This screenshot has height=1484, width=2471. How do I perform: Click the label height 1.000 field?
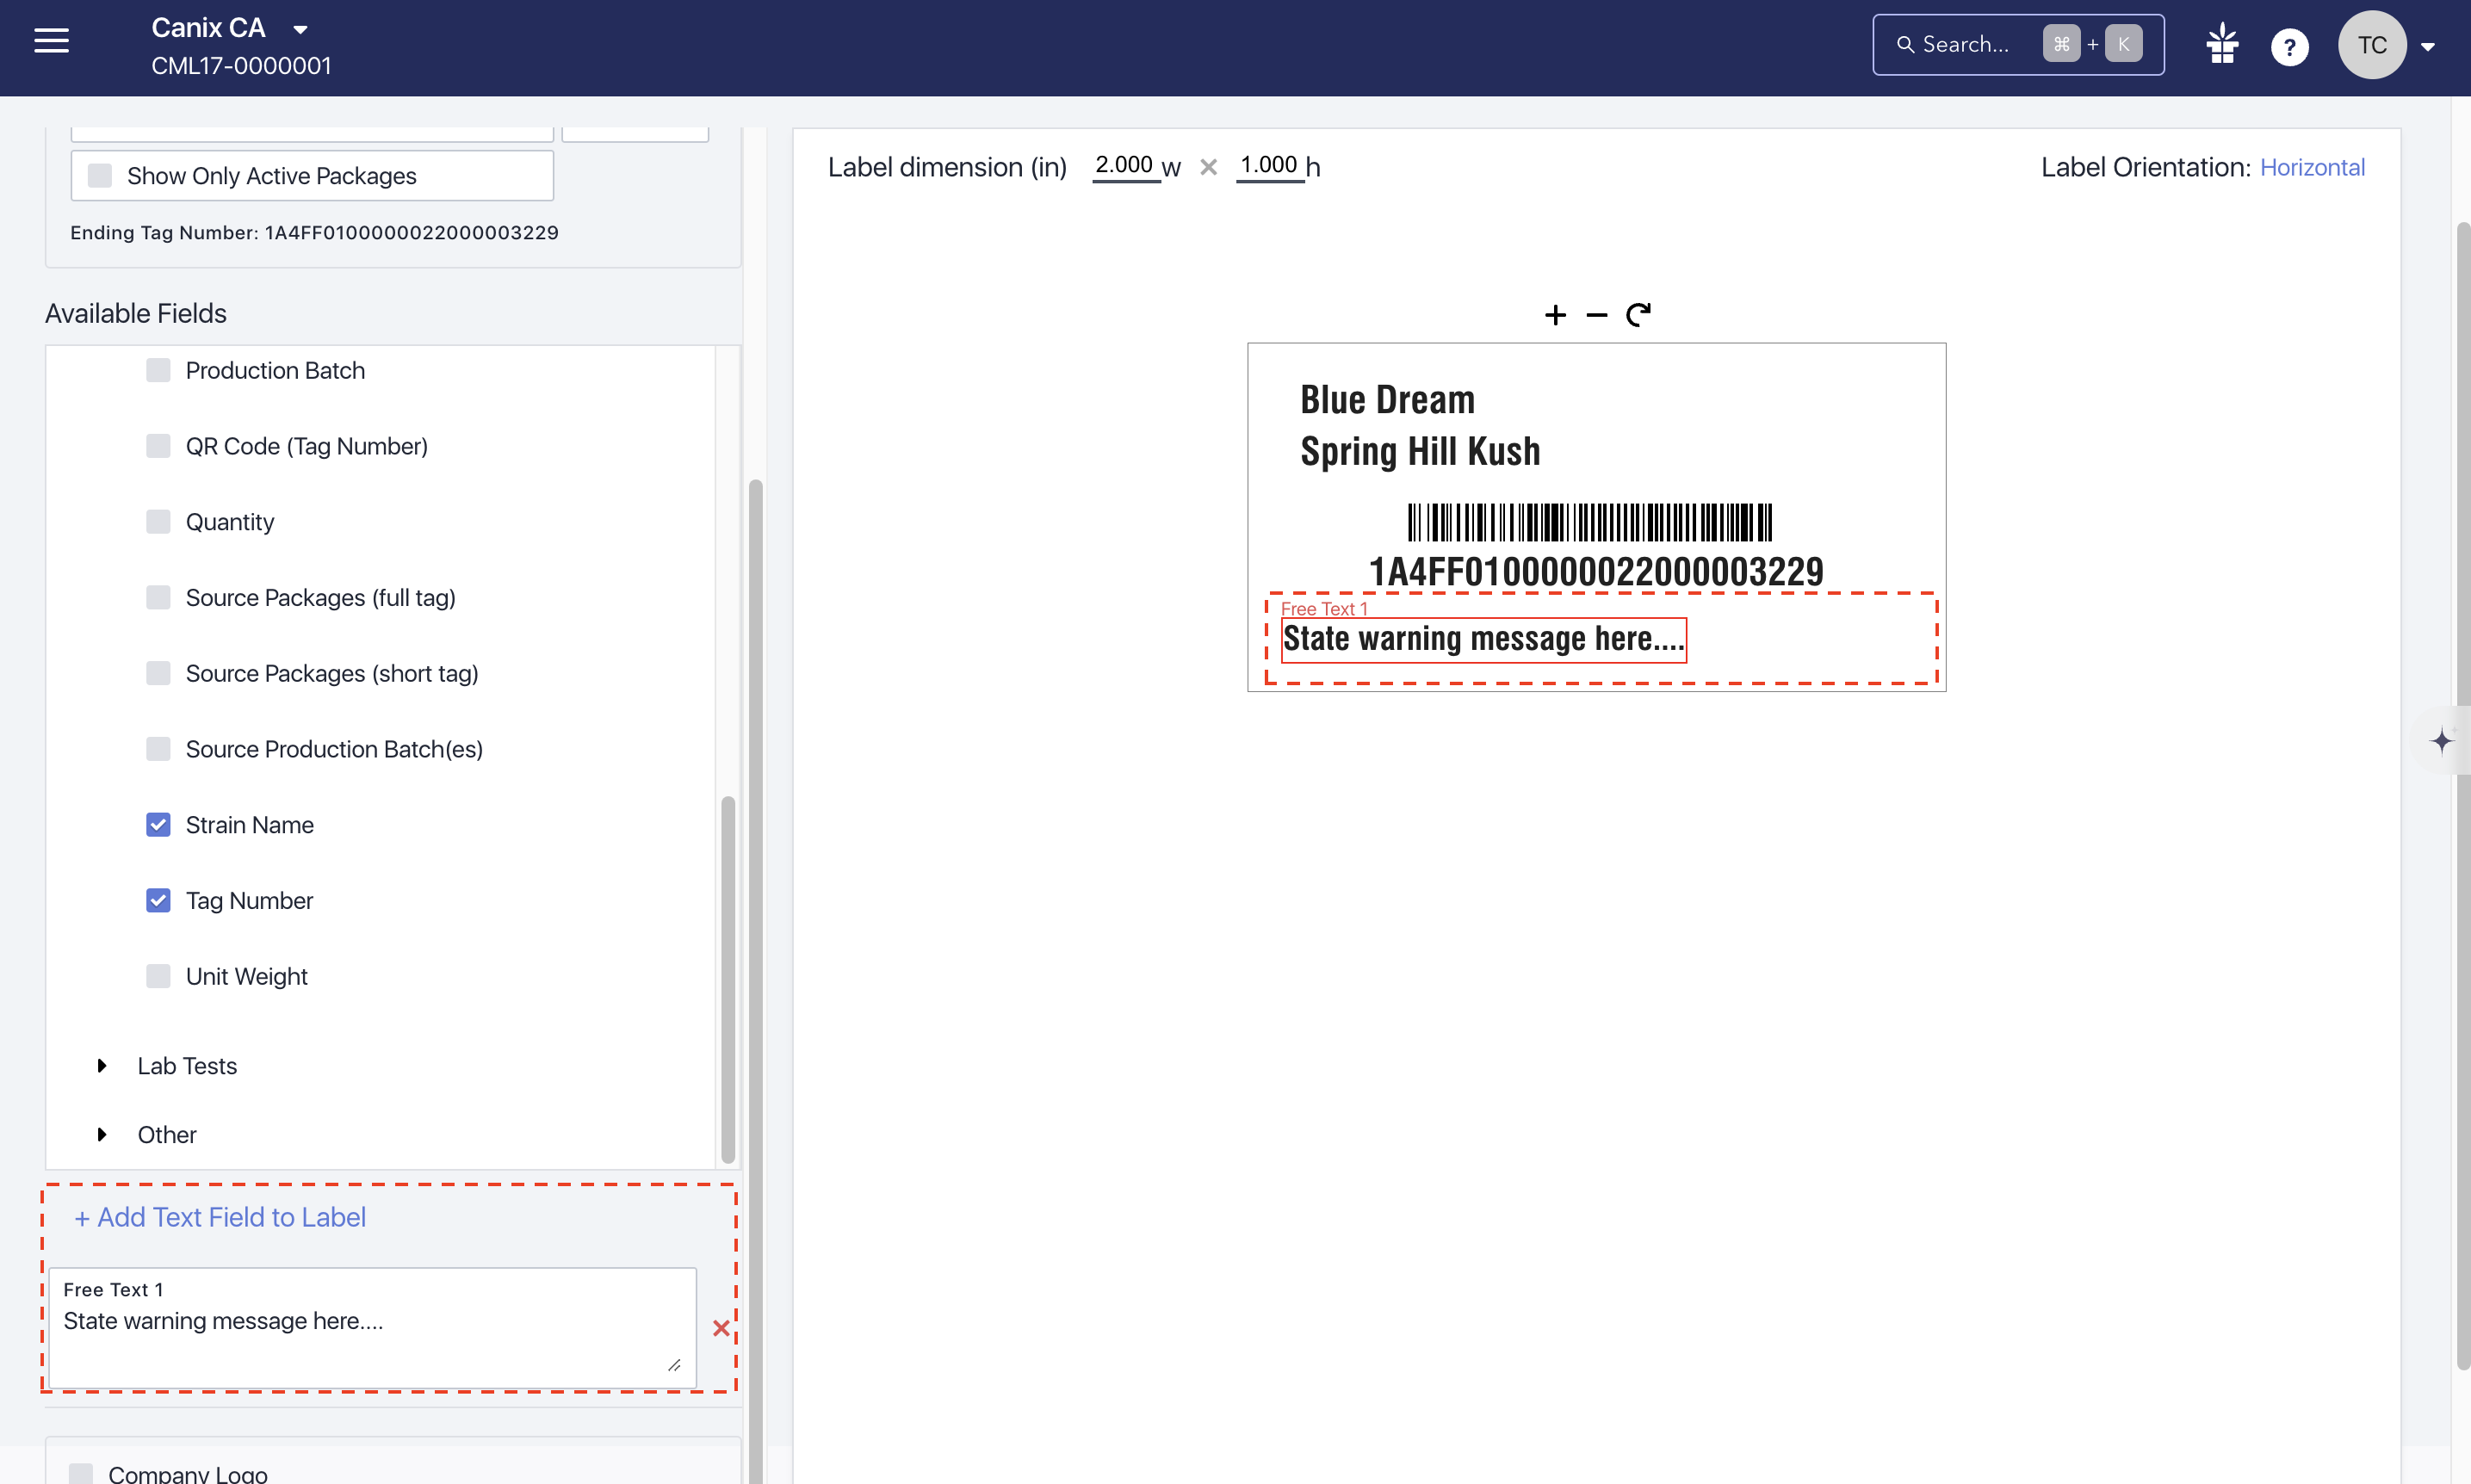(x=1270, y=165)
